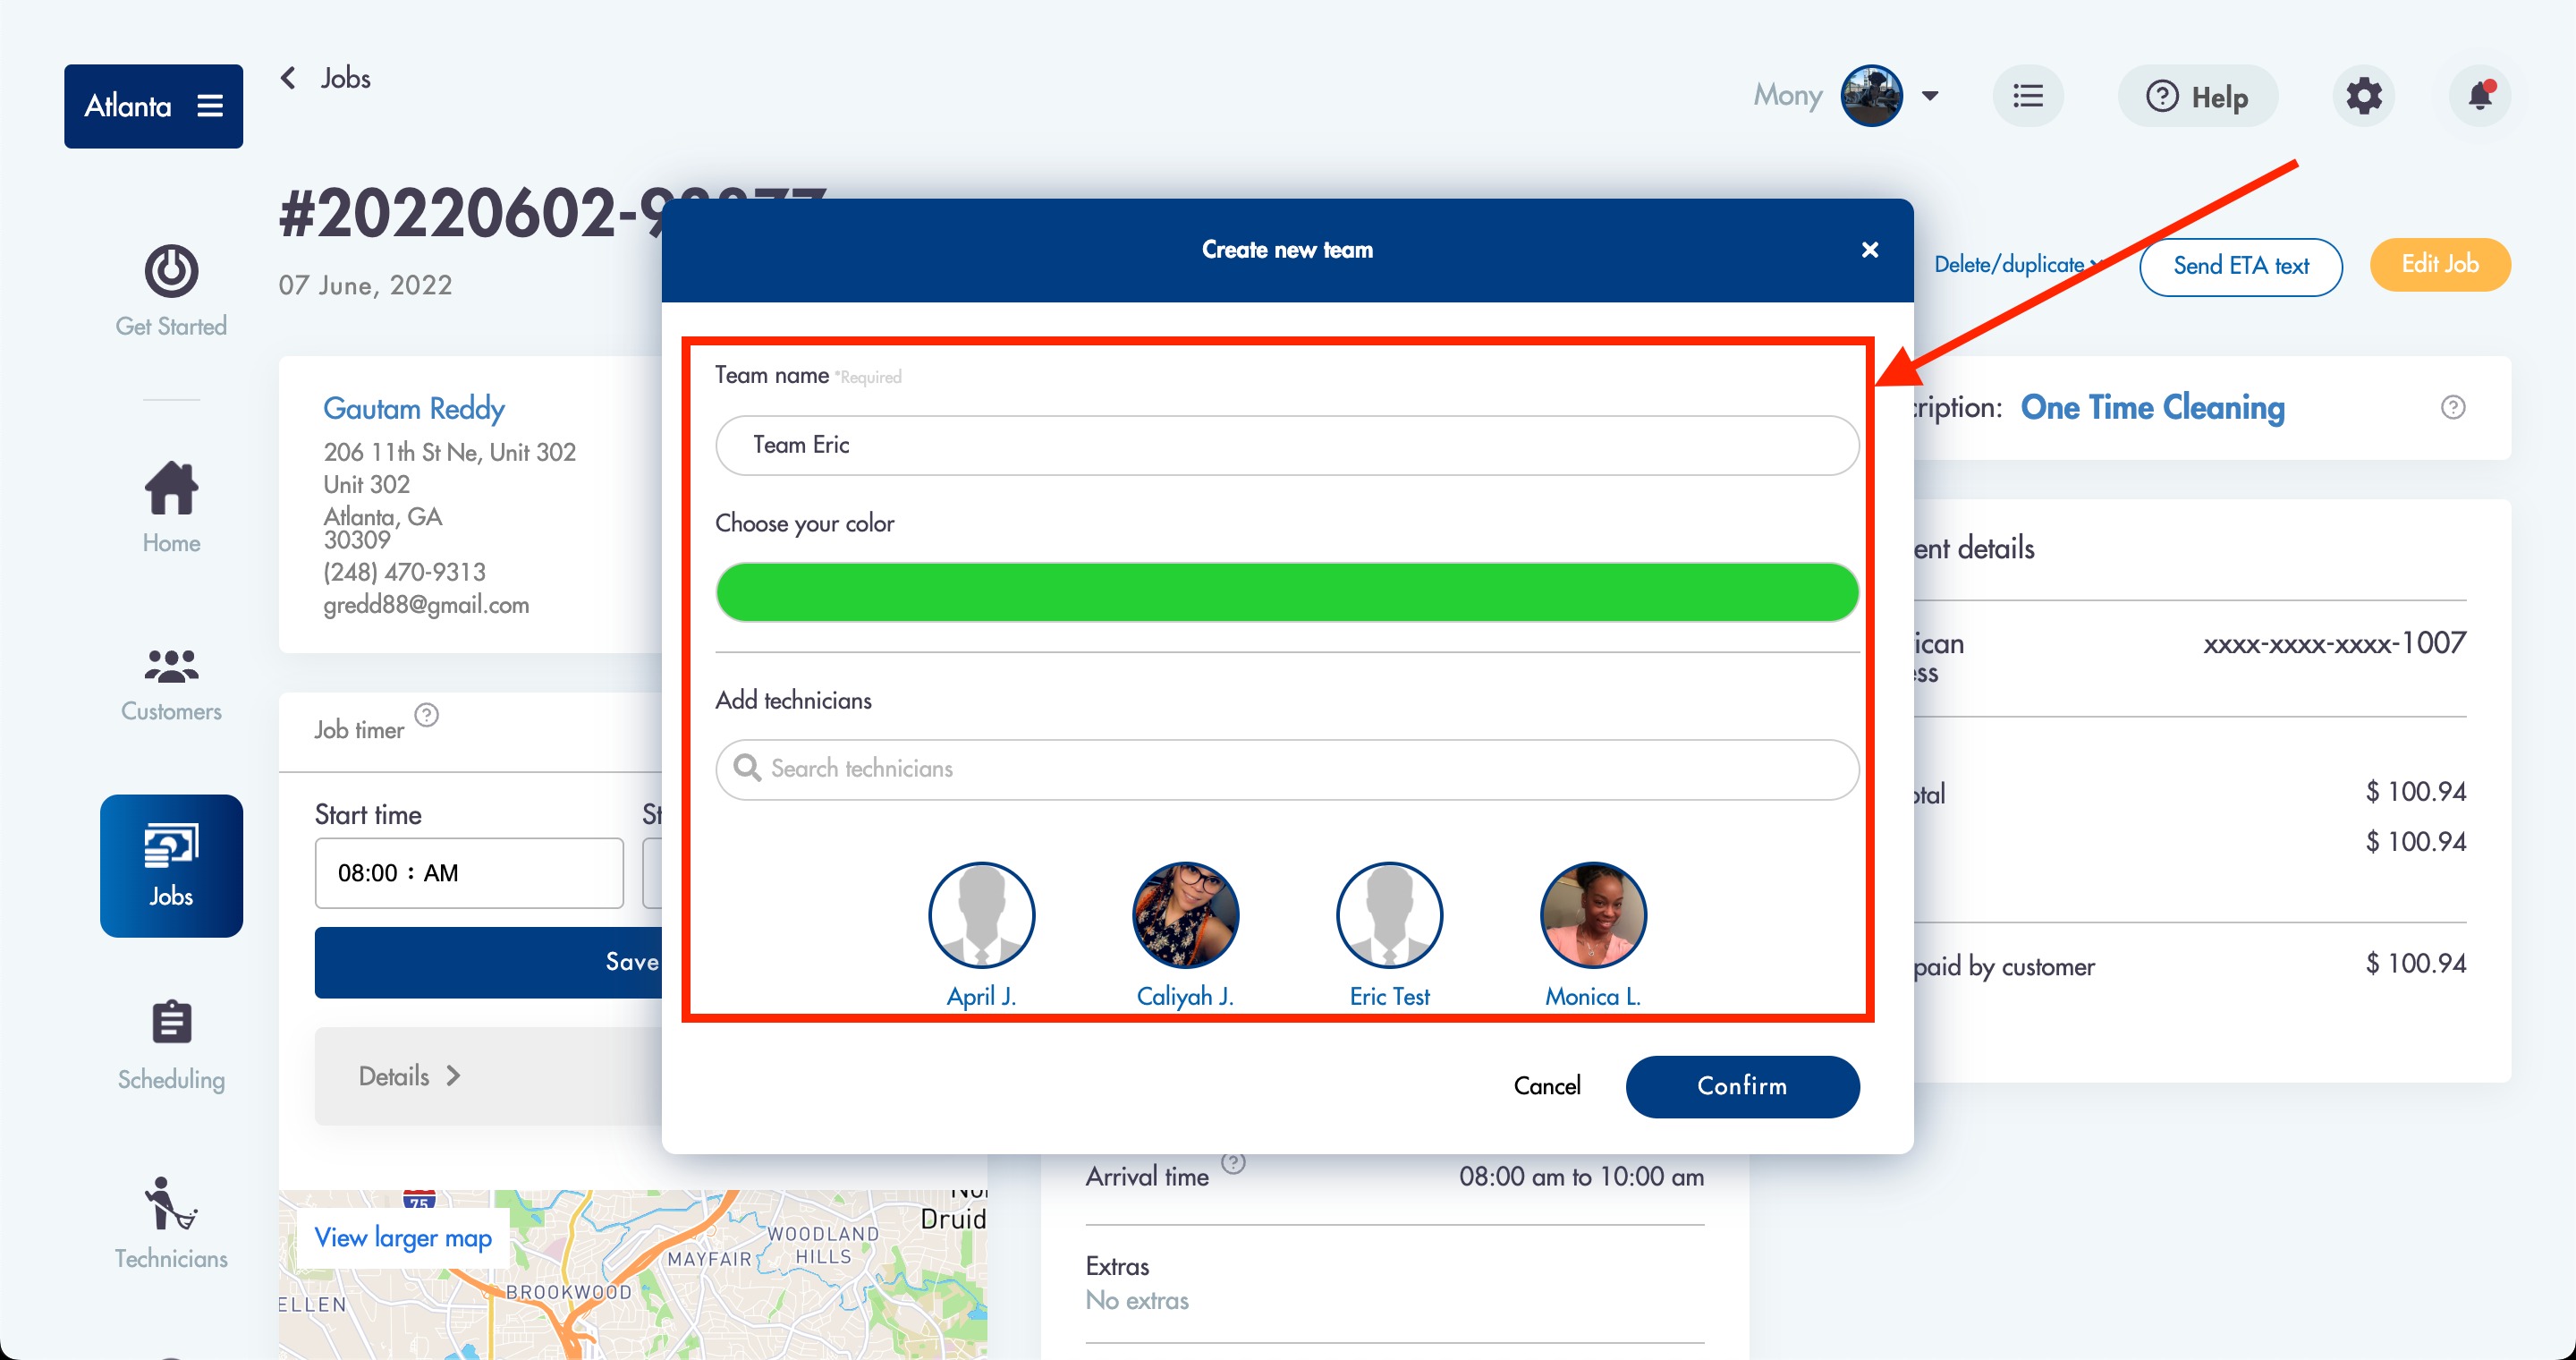Click the Arrival time help icon

click(1233, 1162)
